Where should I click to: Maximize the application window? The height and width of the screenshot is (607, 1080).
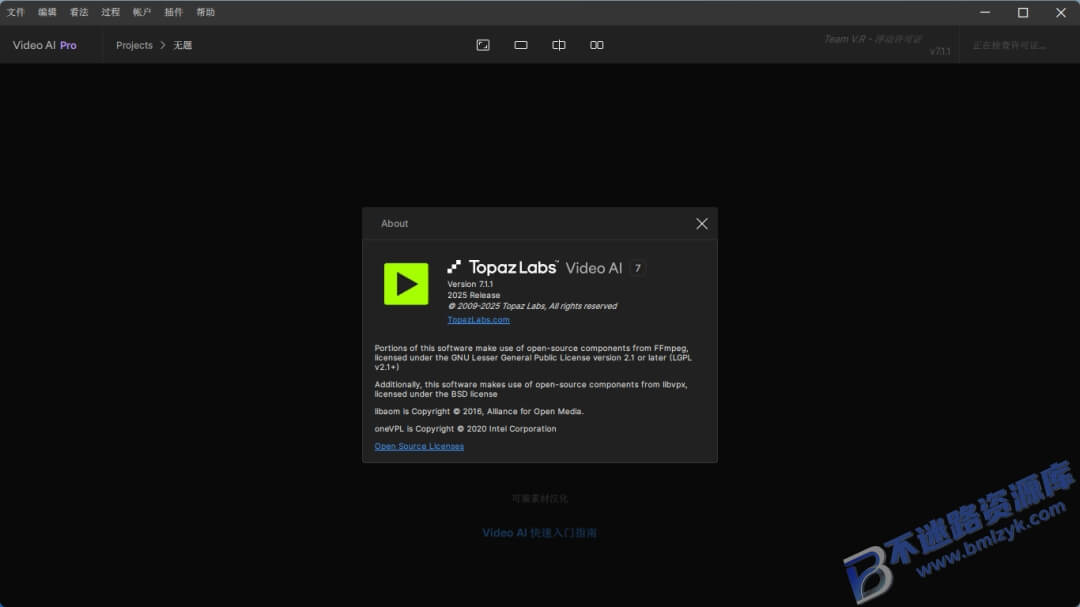(x=1023, y=12)
